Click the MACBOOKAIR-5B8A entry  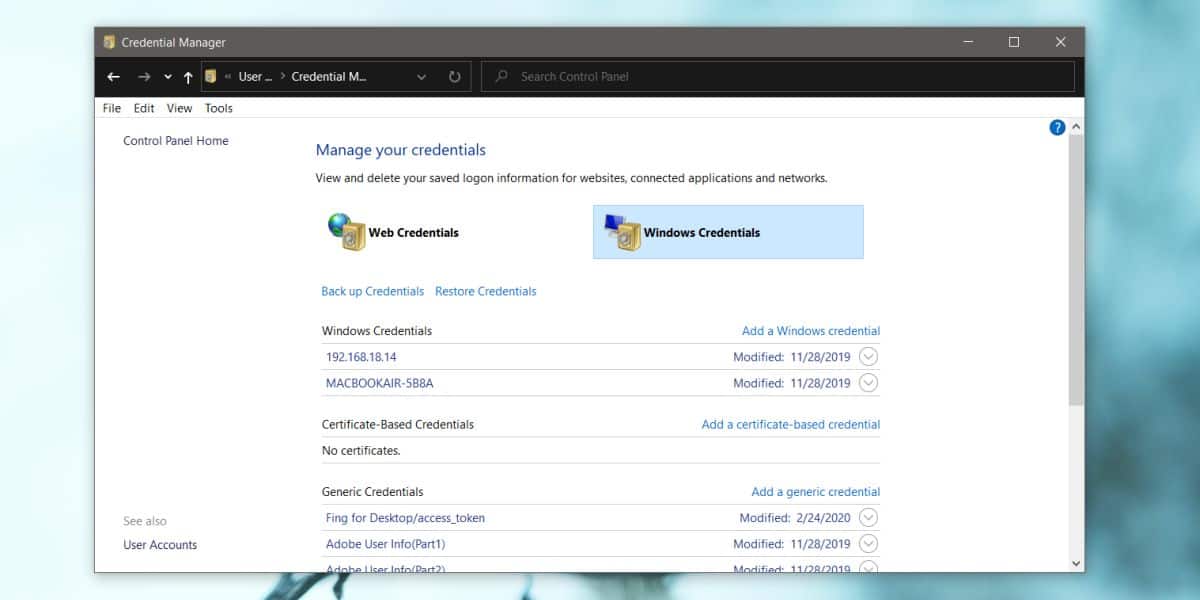380,383
